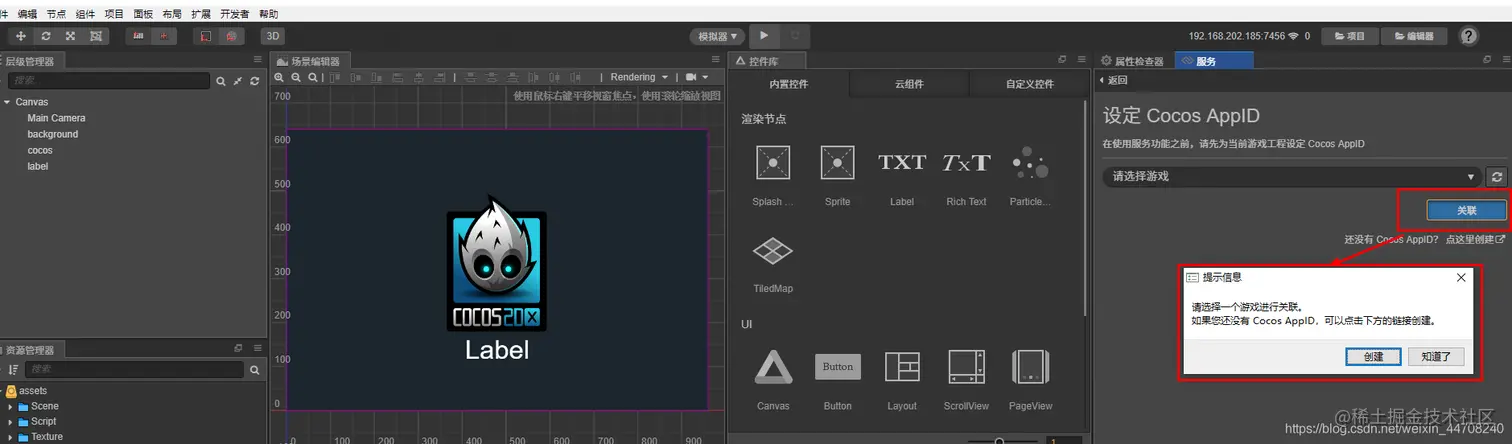Open the help question mark icon

pos(1469,36)
